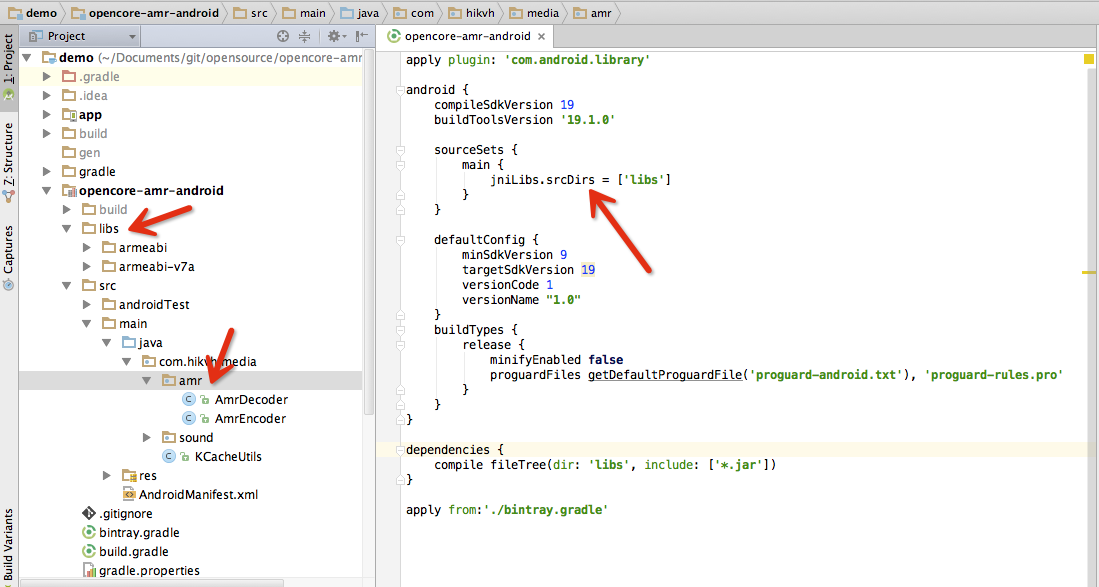The width and height of the screenshot is (1099, 587).
Task: Collapse the demo root project node
Action: [27, 57]
